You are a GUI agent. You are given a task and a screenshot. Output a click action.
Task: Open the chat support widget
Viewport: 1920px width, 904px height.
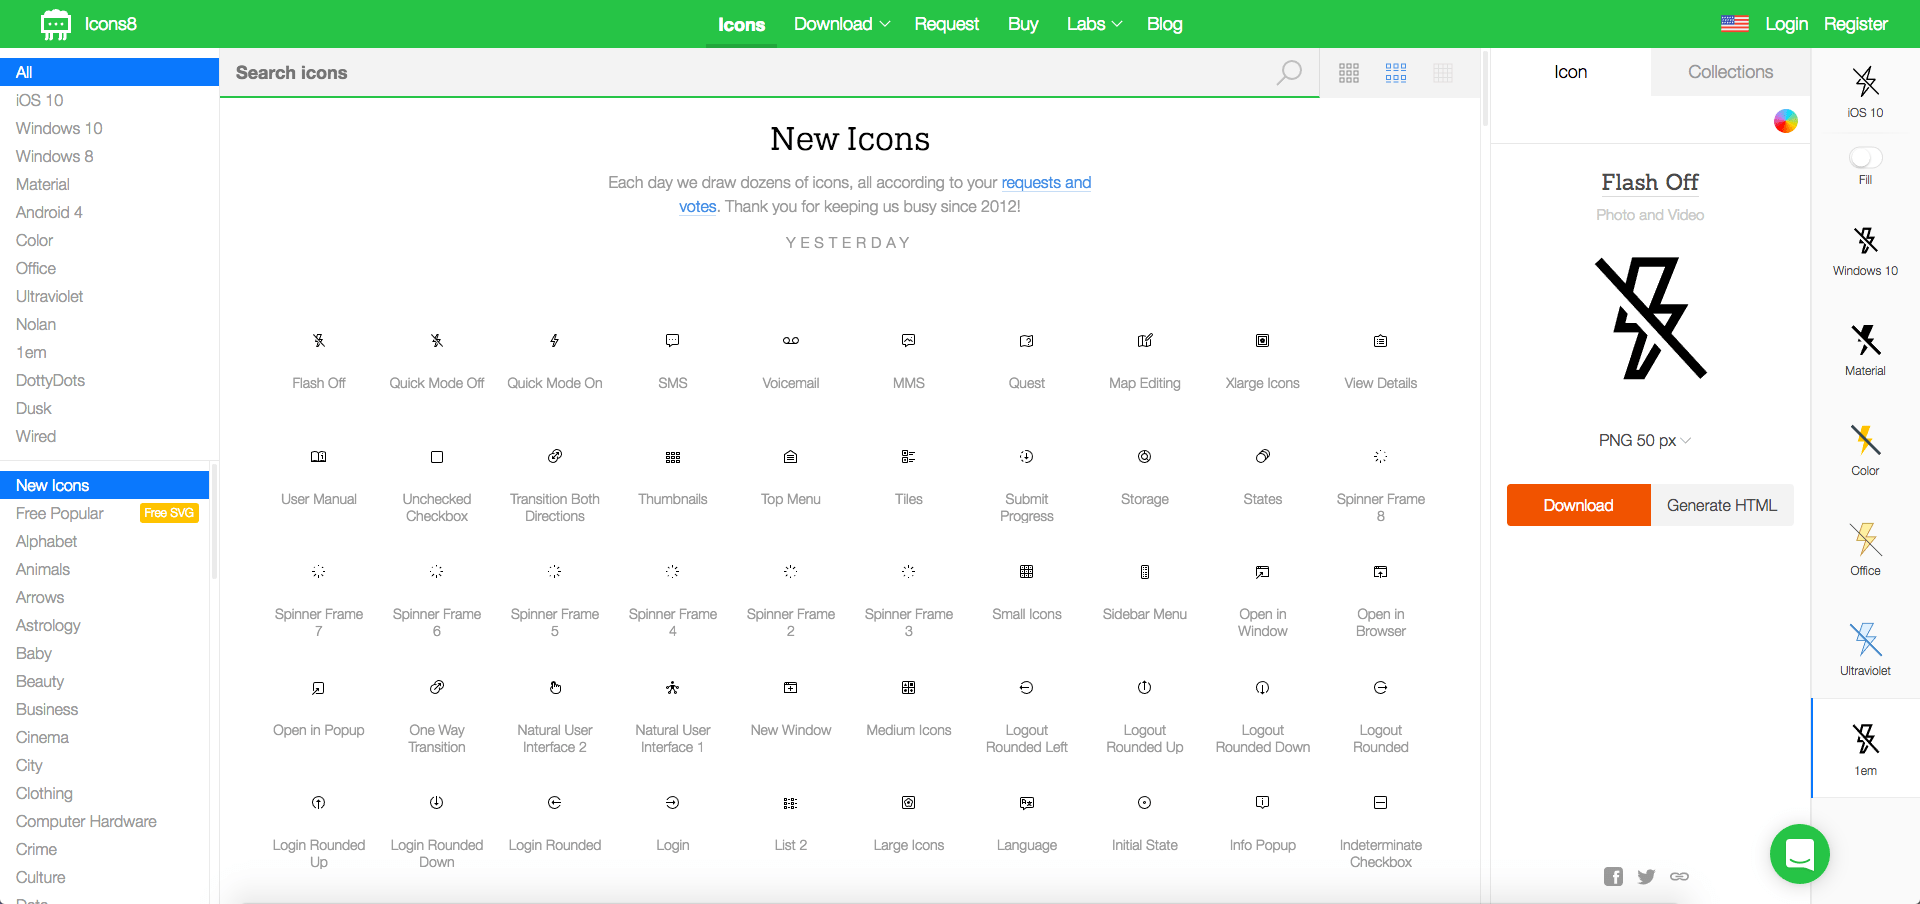1800,854
